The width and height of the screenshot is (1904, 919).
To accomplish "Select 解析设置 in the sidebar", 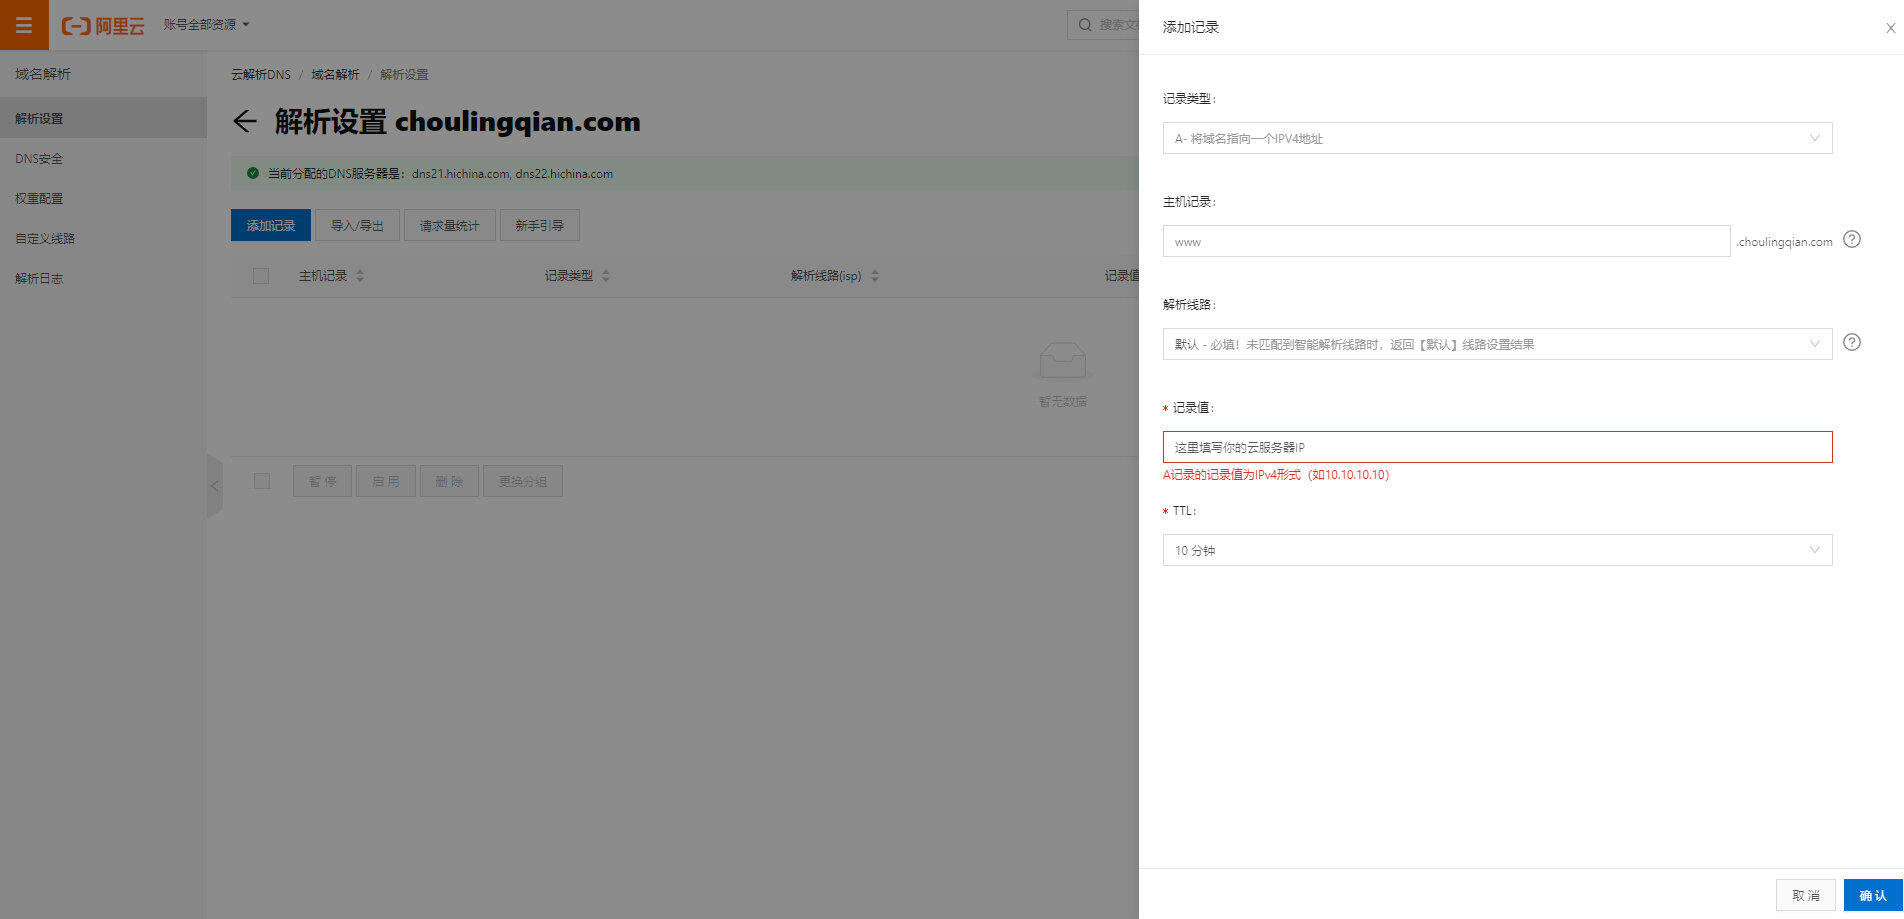I will [x=103, y=118].
